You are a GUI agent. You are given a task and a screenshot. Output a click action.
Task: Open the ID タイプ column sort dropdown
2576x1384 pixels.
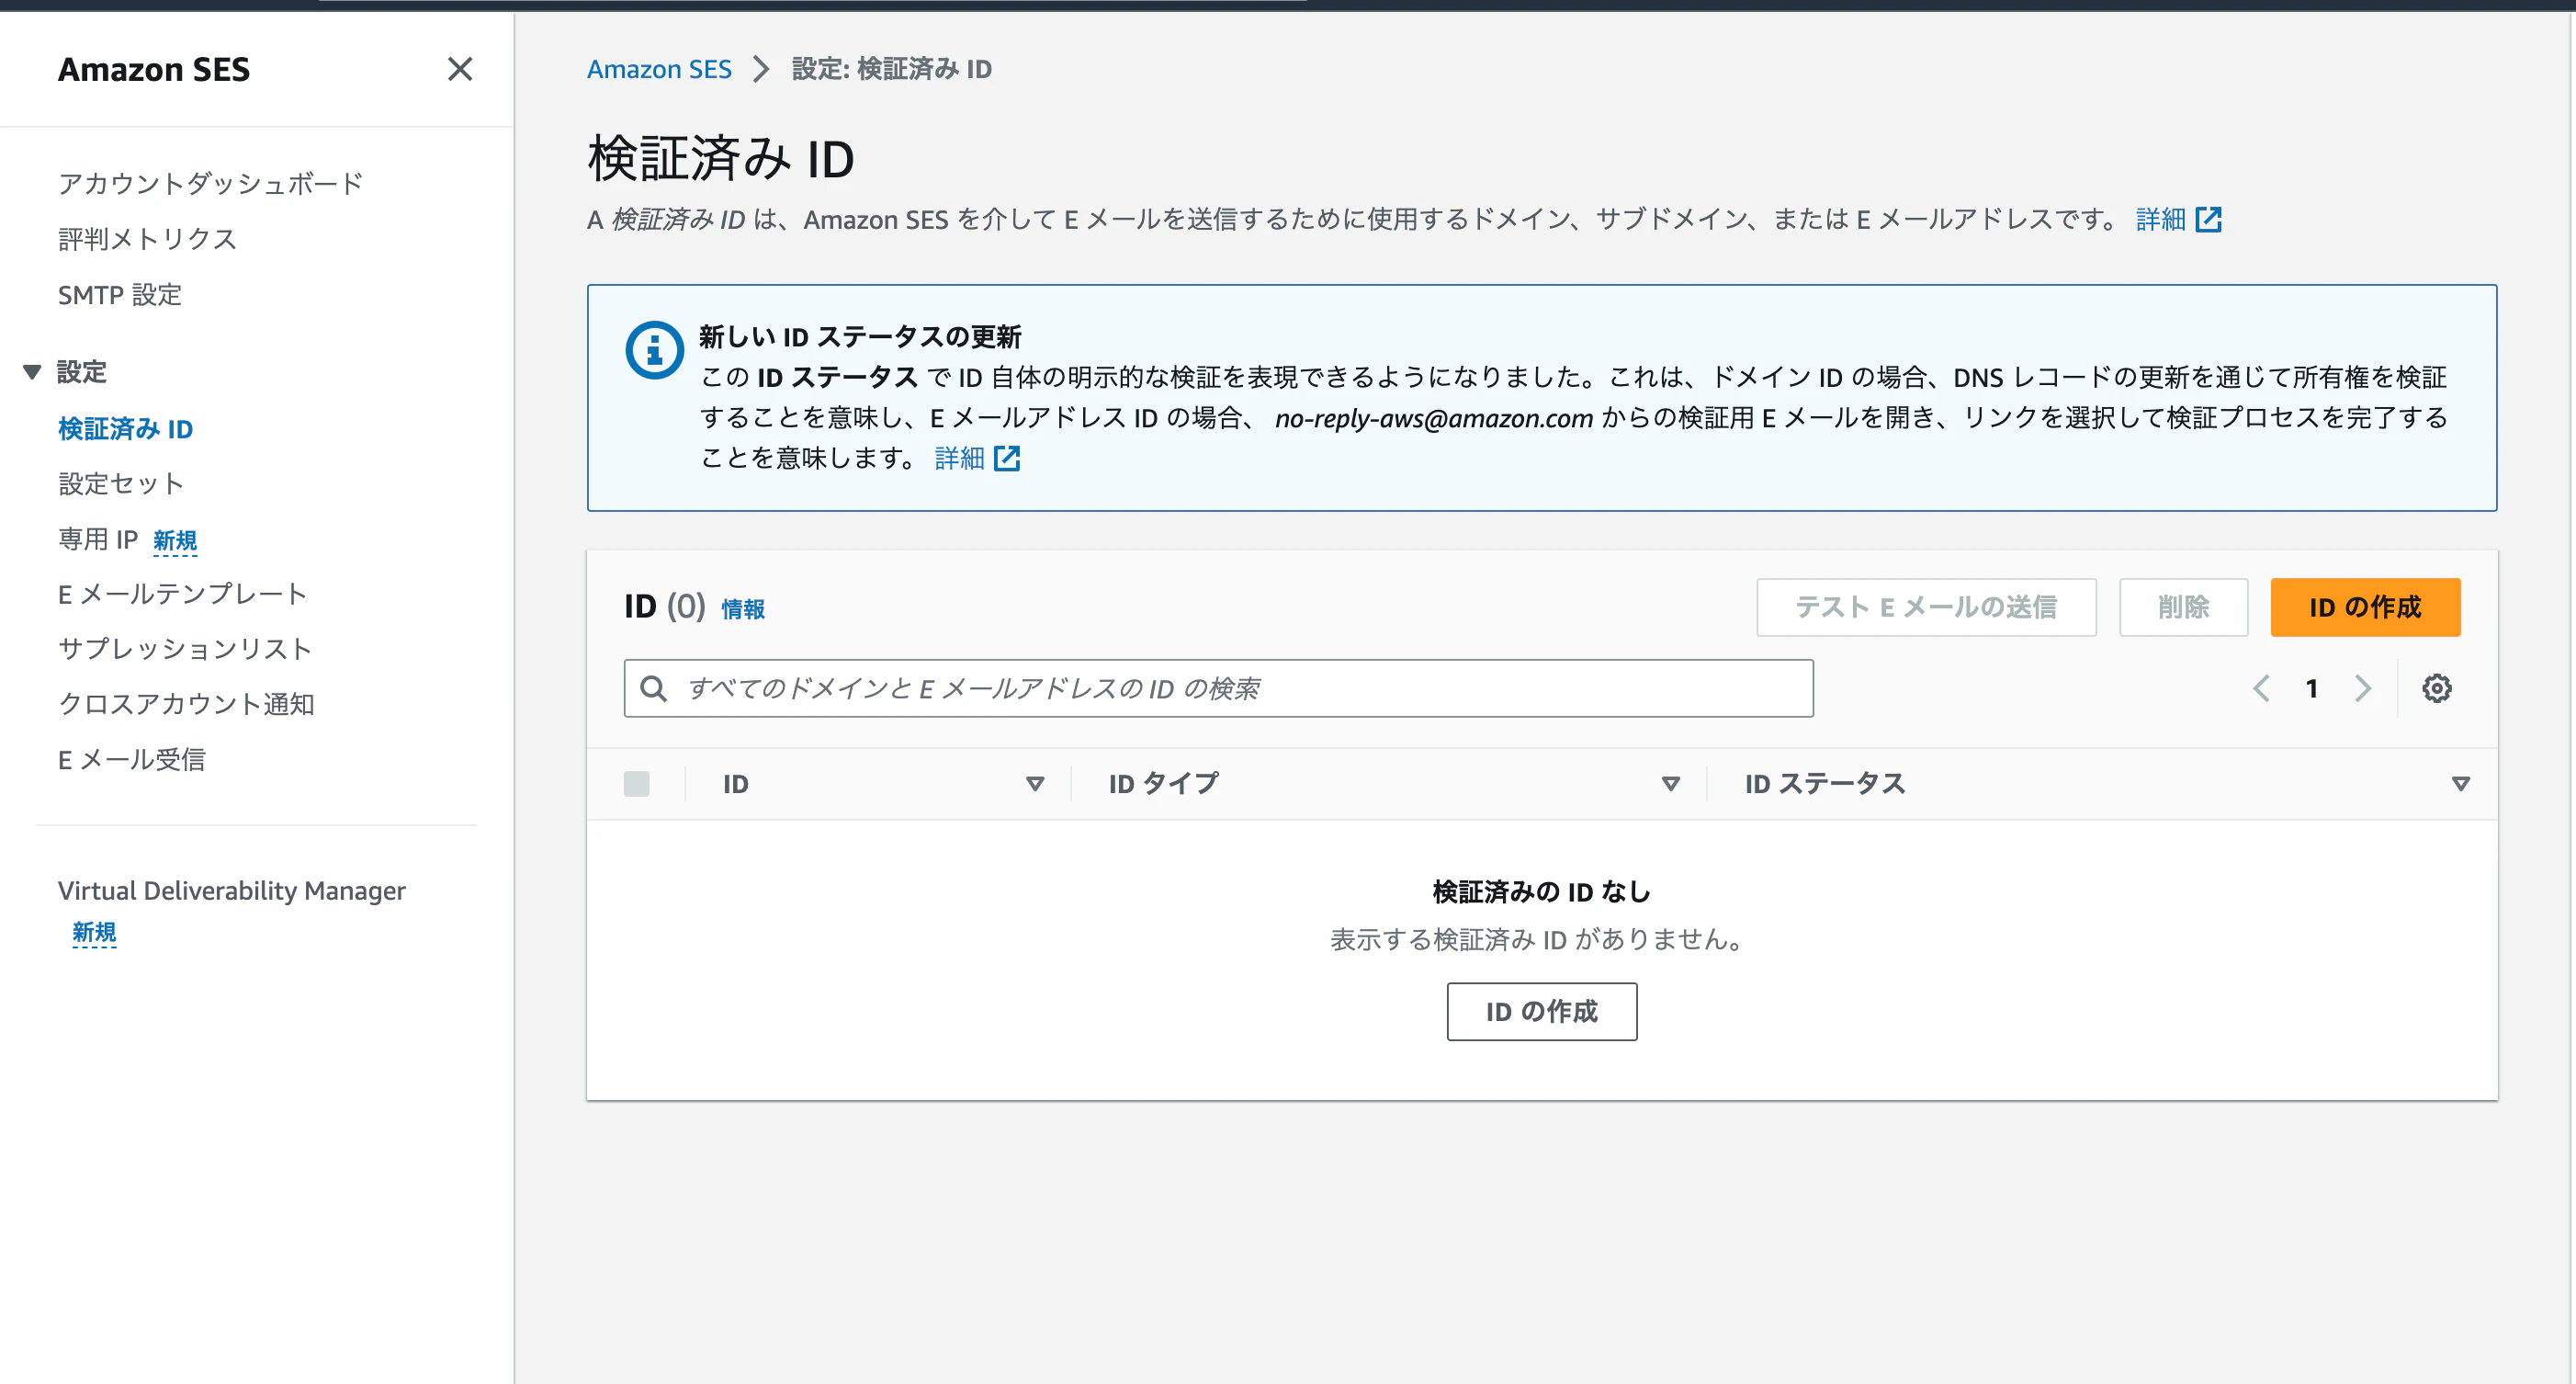tap(1668, 783)
